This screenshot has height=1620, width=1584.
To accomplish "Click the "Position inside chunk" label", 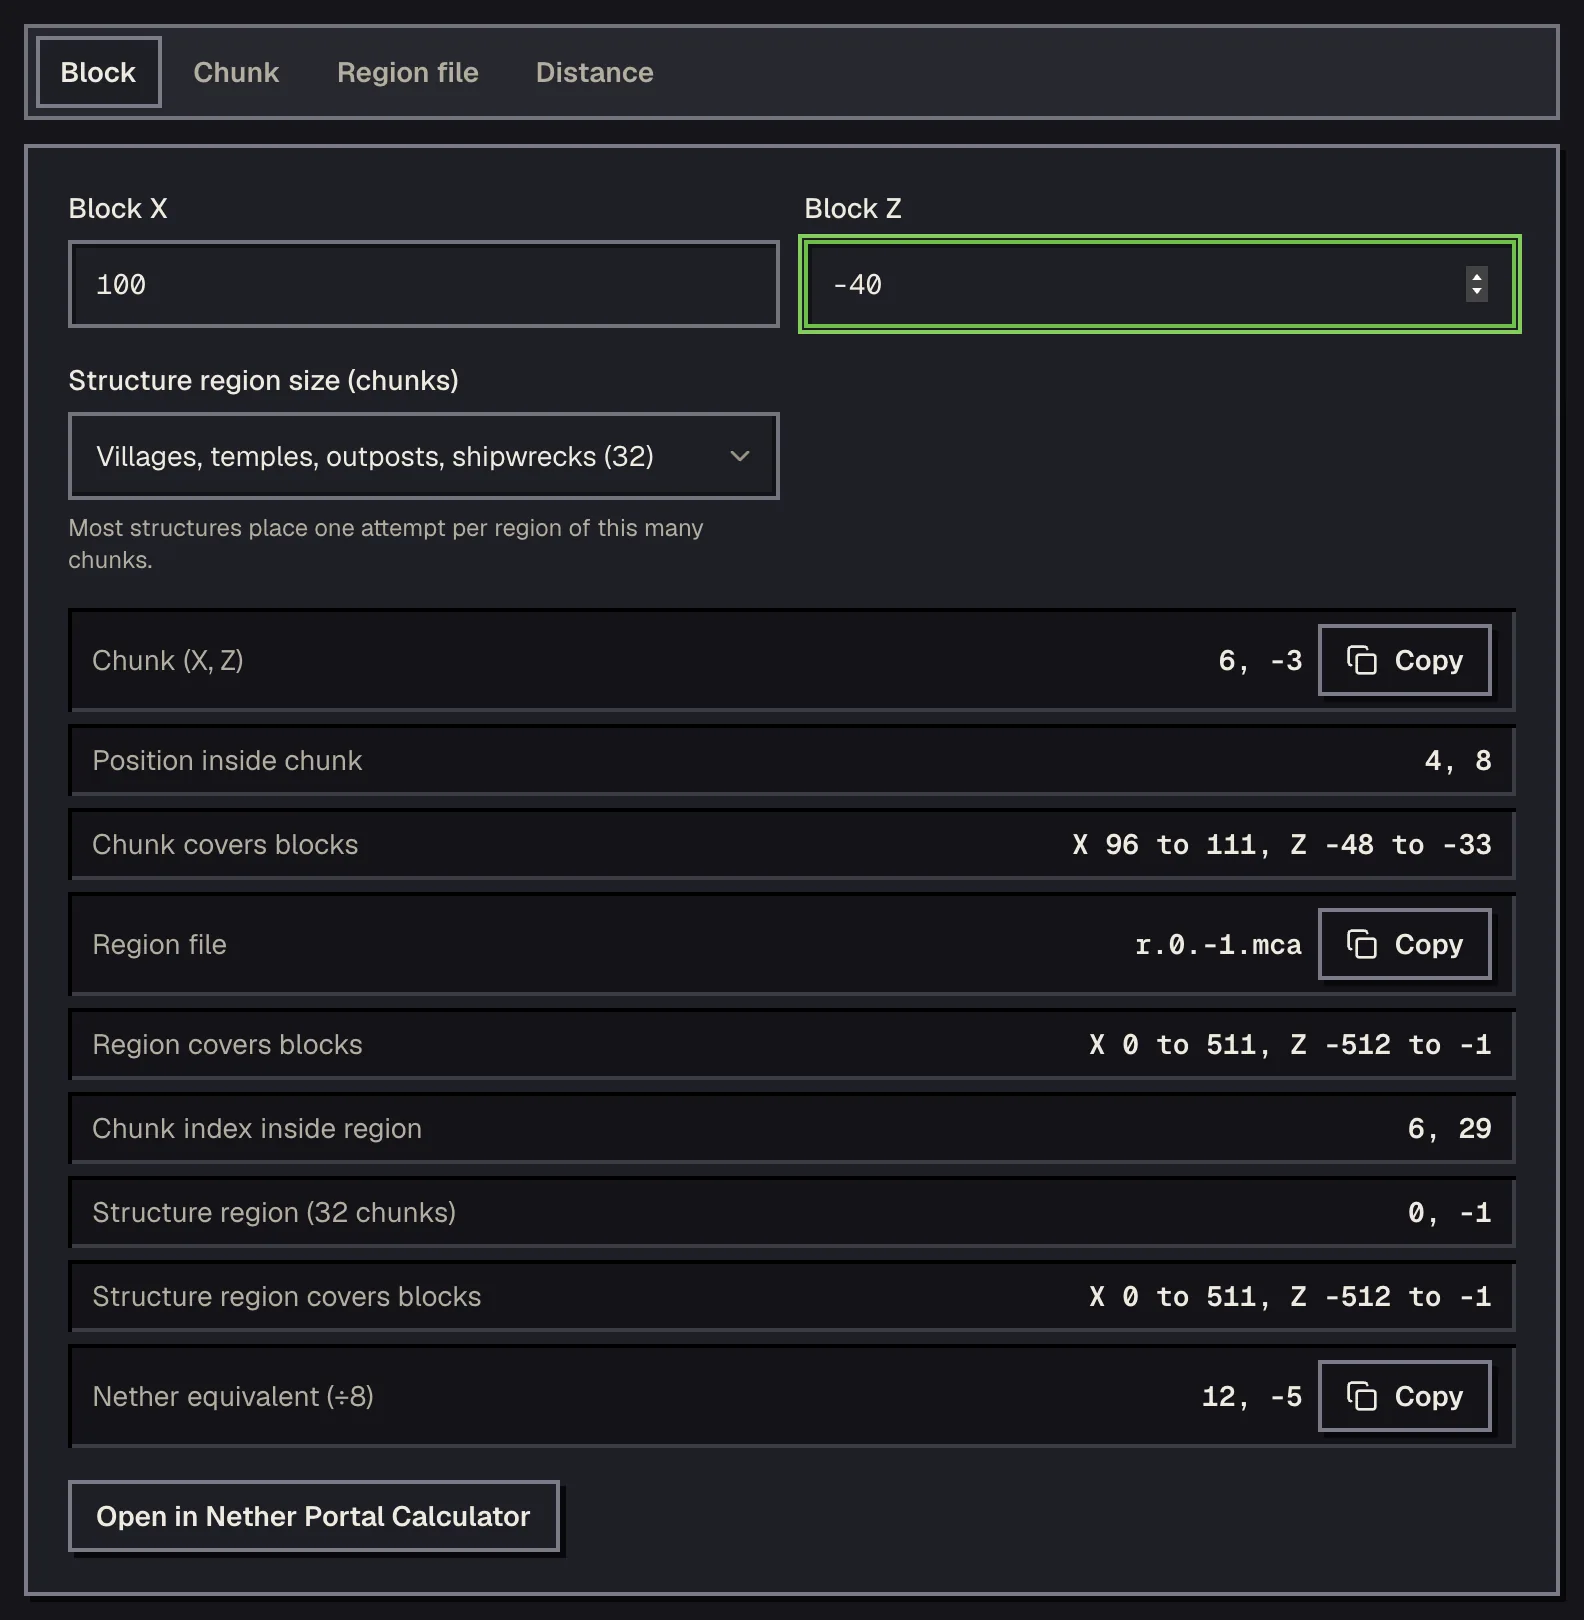I will (227, 760).
